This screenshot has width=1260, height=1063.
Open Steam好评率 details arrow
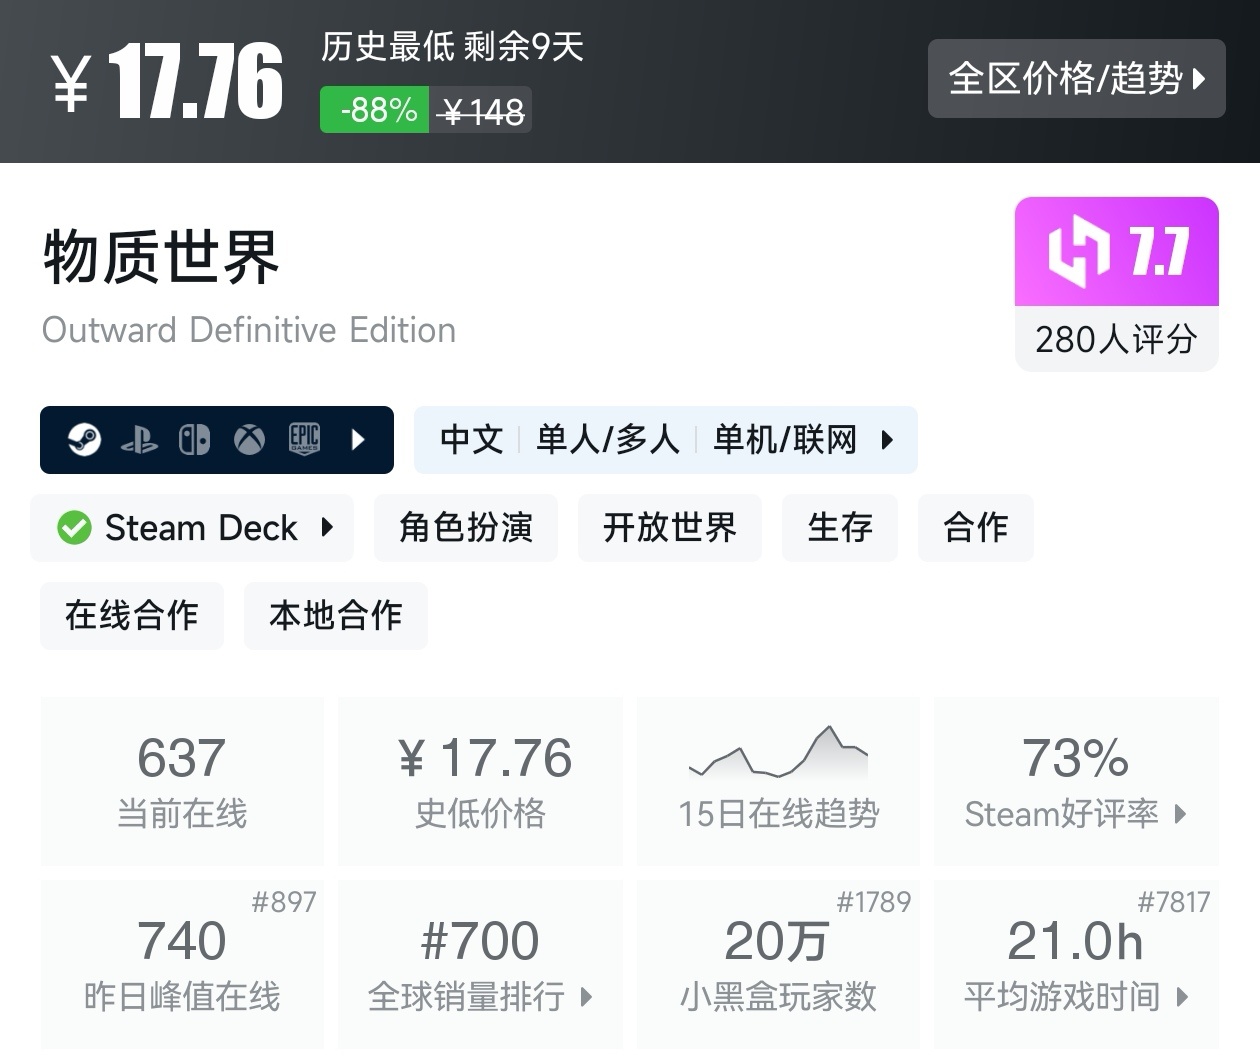1181,814
